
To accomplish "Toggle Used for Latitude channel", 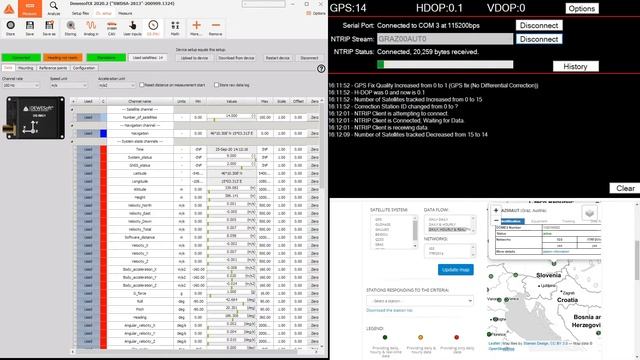I will (88, 173).
